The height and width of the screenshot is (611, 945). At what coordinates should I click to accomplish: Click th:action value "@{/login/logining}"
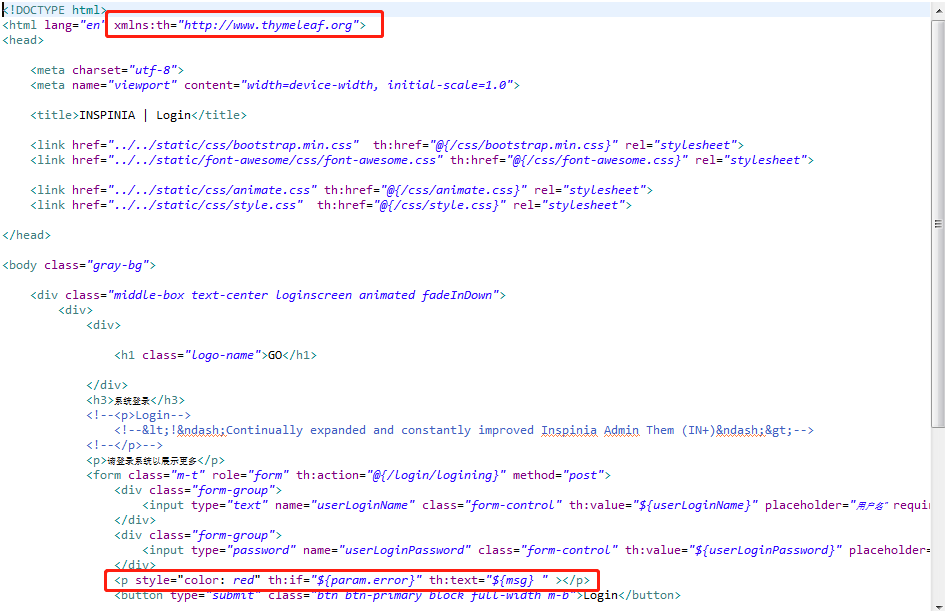[x=436, y=475]
